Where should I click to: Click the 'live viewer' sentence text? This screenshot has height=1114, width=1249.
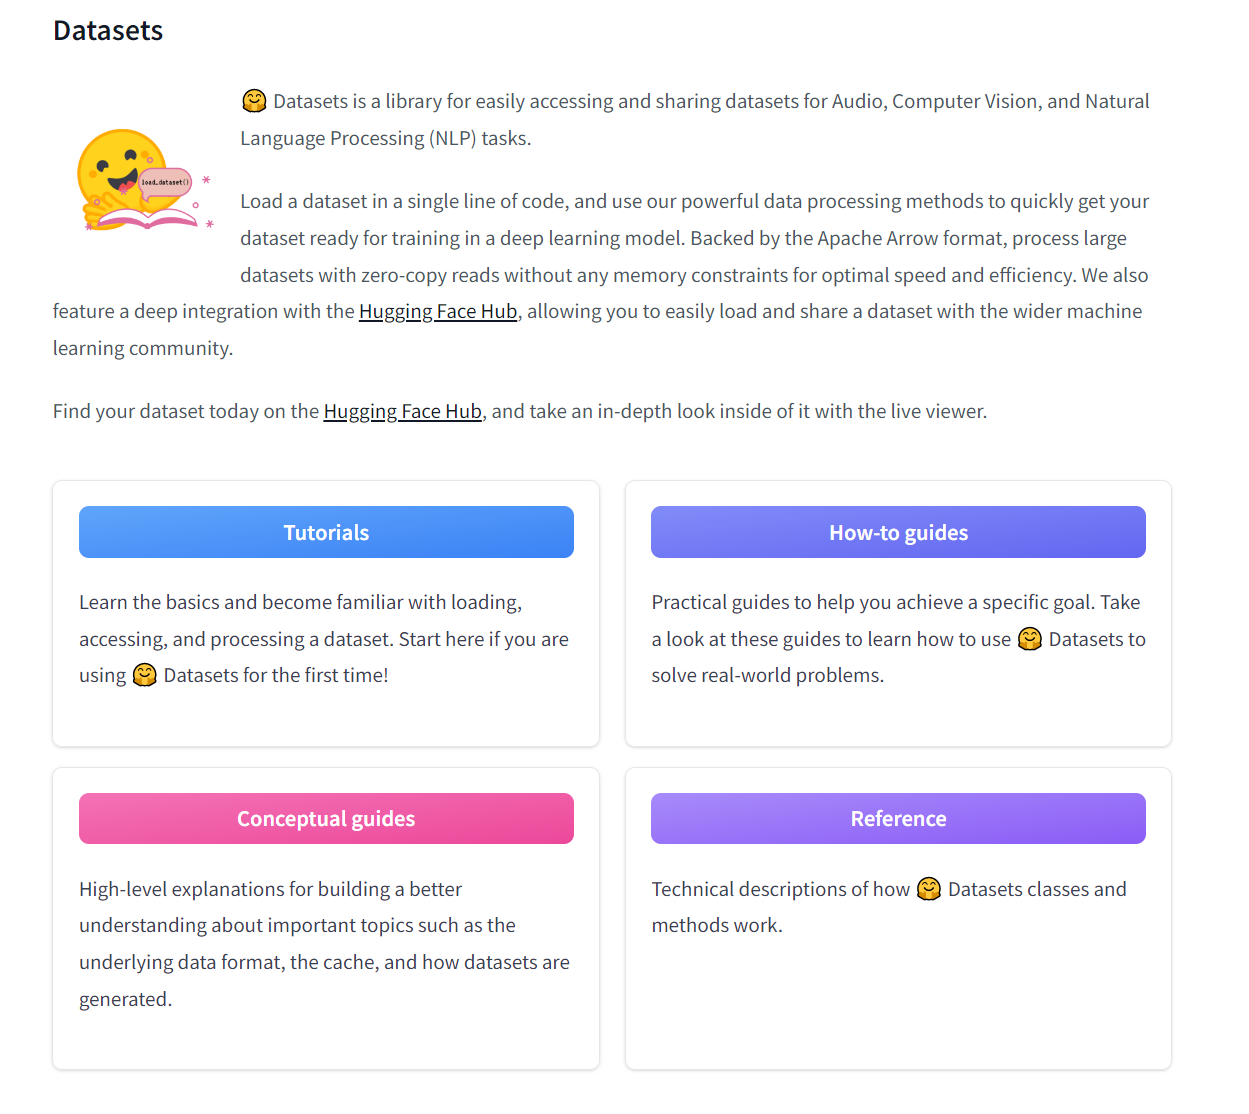click(x=520, y=411)
